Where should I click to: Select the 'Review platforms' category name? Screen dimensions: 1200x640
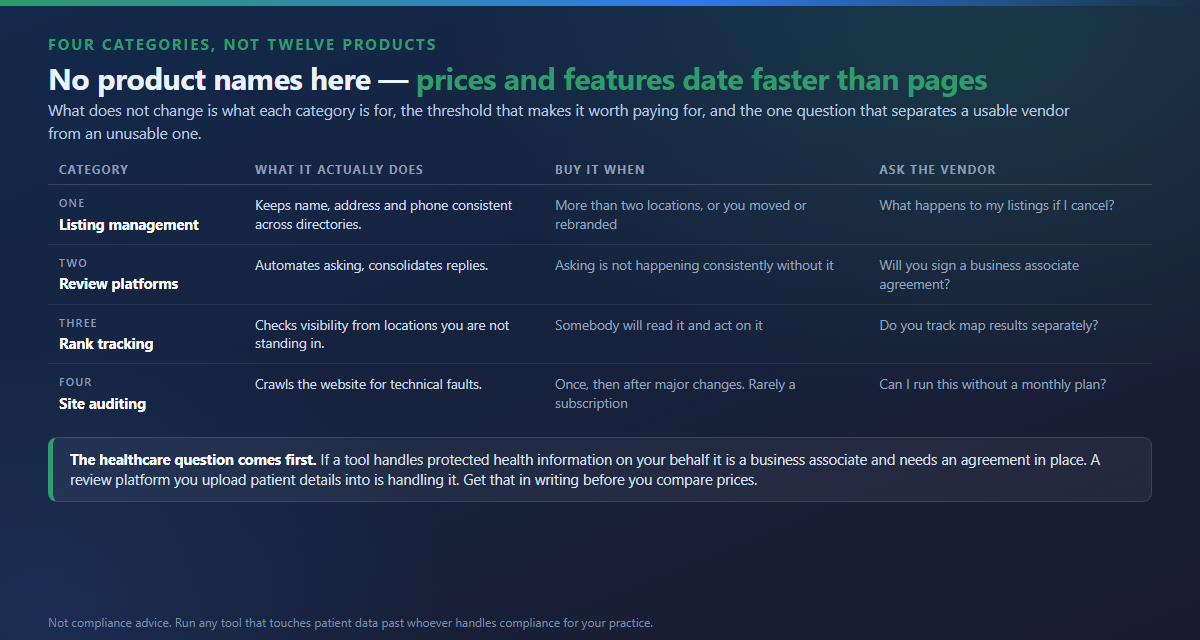click(x=119, y=284)
